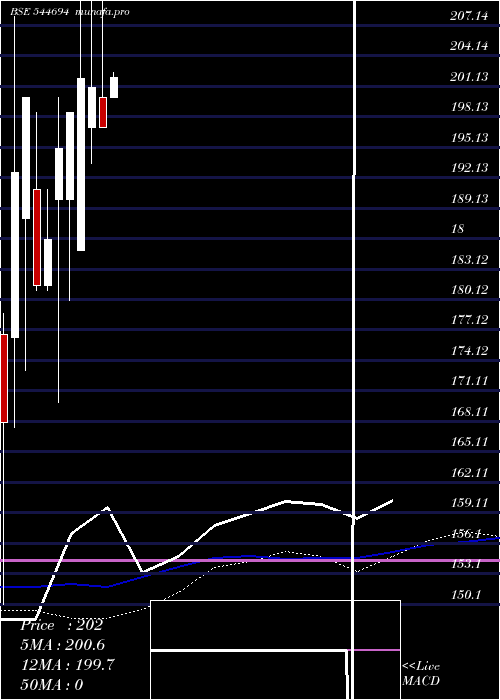Click the pink horizontal line in the MACD box
Viewport: 500px width, 700px height.
374,650
